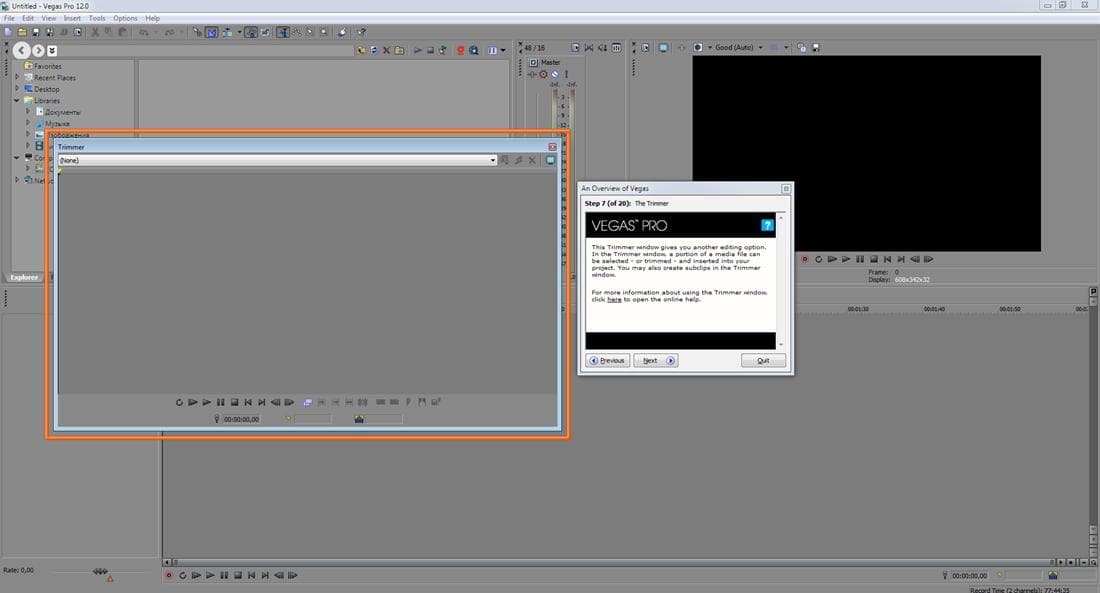Screen dimensions: 1100x593
Task: Click the Cut scissors icon in toolbar
Action: coord(95,32)
